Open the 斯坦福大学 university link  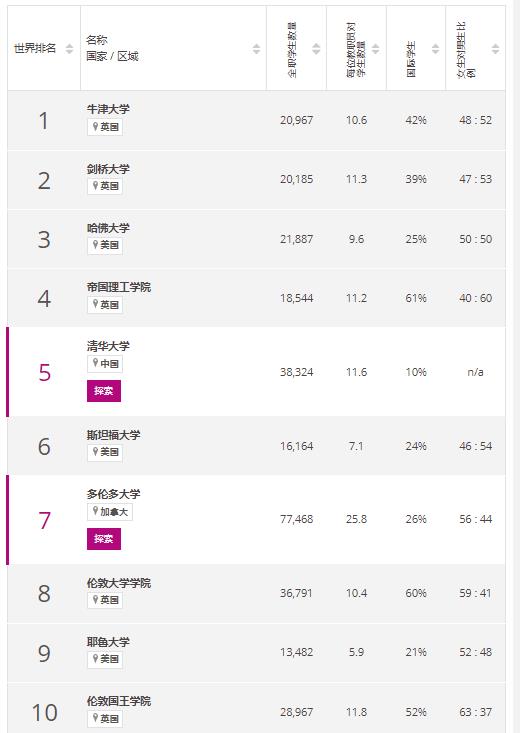pos(114,434)
